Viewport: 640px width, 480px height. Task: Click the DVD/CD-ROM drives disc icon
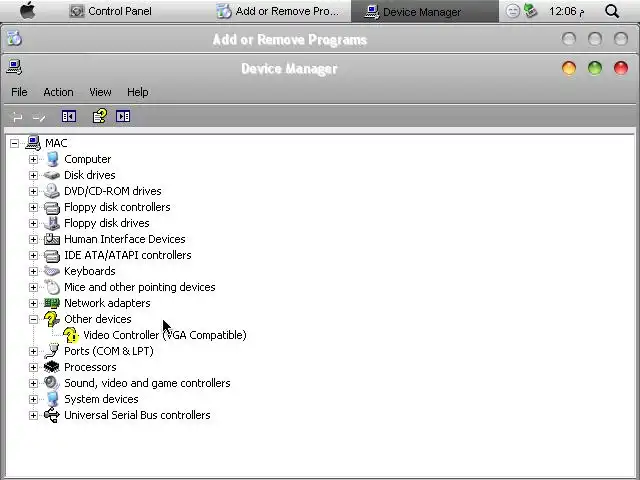click(52, 191)
